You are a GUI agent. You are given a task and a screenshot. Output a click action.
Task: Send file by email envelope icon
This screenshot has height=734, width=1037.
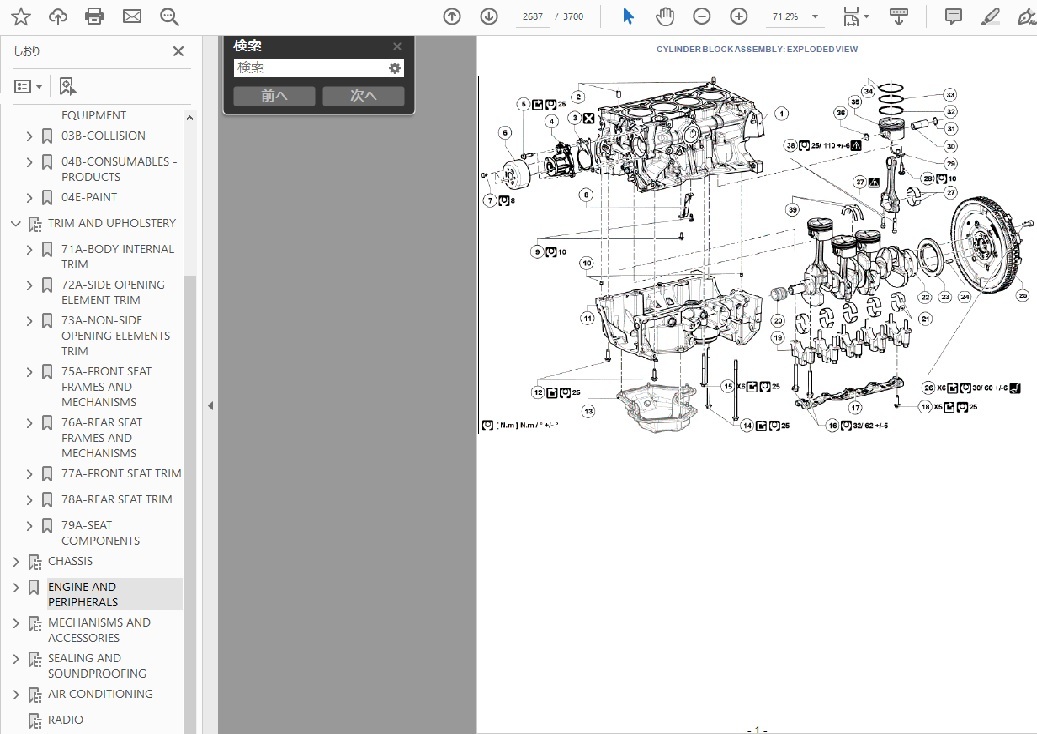[x=132, y=17]
